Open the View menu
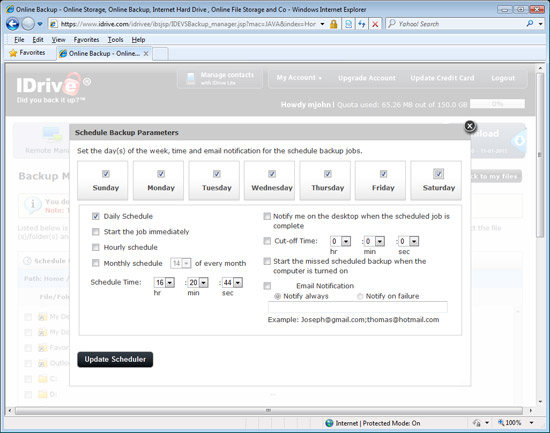 [x=58, y=40]
